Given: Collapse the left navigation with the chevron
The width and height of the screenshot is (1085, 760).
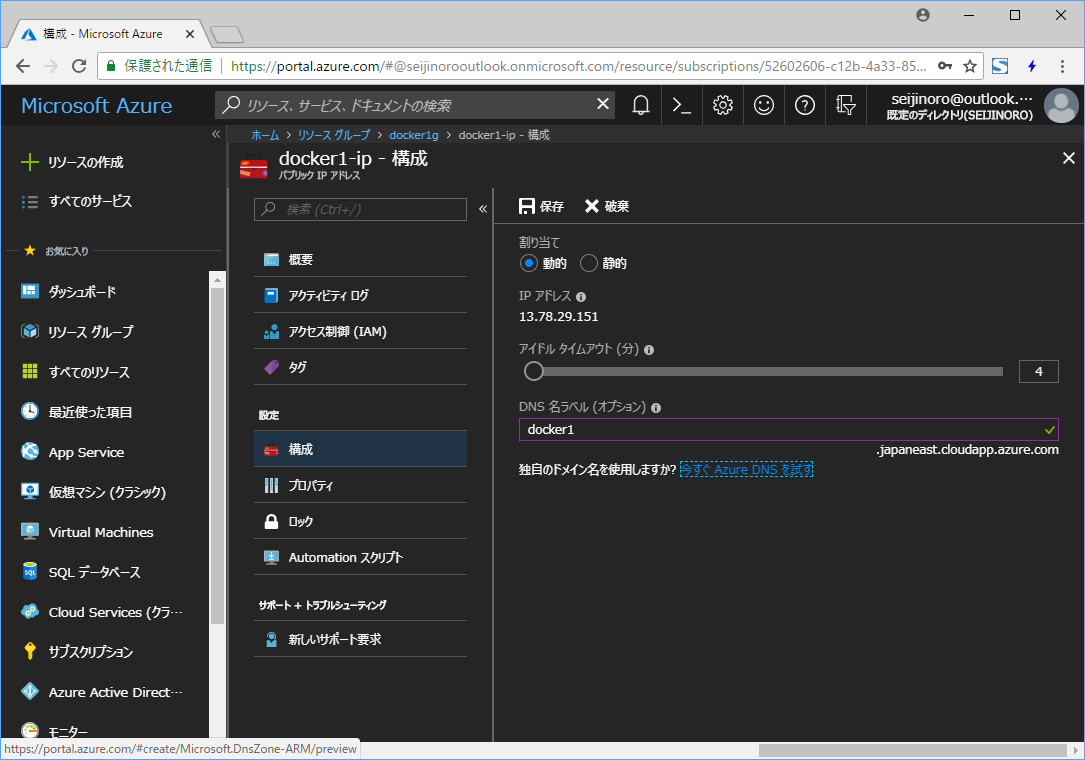Looking at the screenshot, I should [216, 133].
